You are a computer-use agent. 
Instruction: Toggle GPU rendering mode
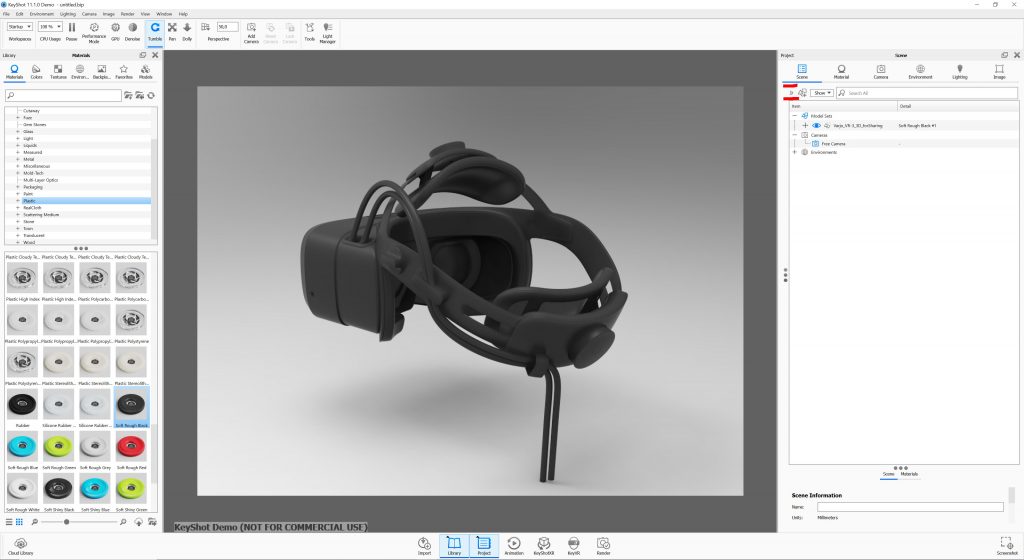115,31
